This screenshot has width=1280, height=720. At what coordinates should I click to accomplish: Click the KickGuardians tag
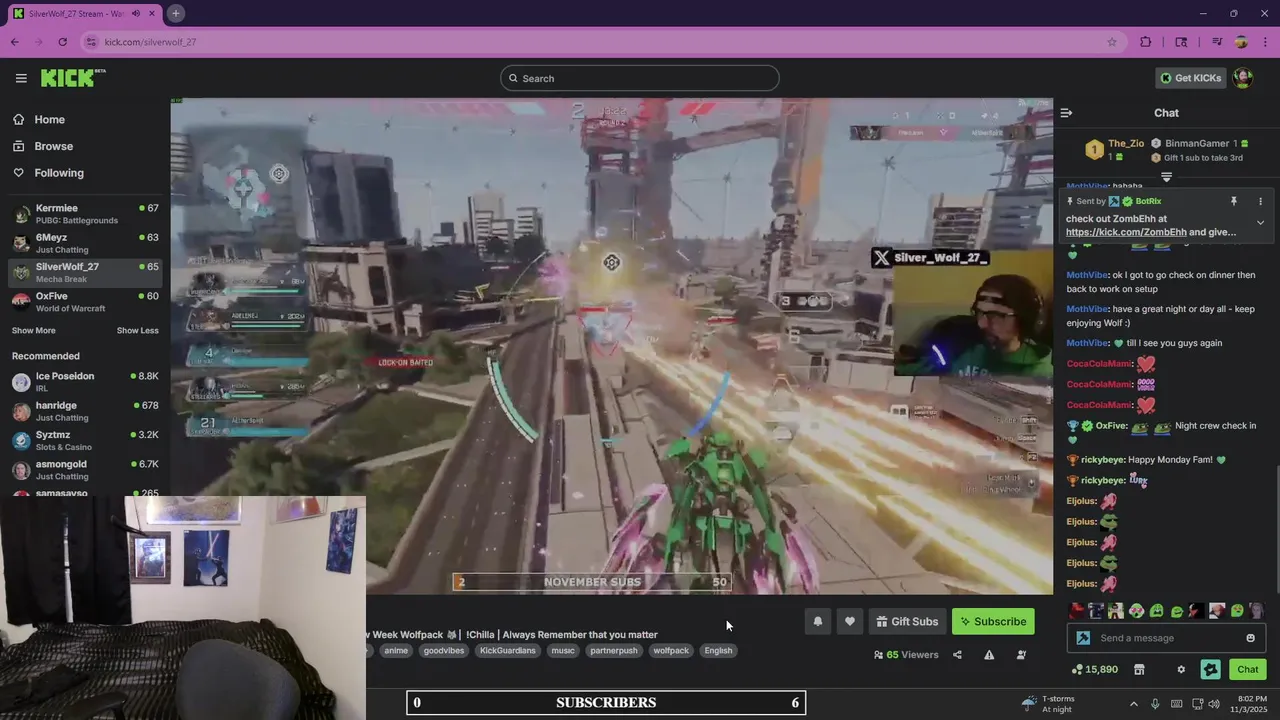(508, 650)
